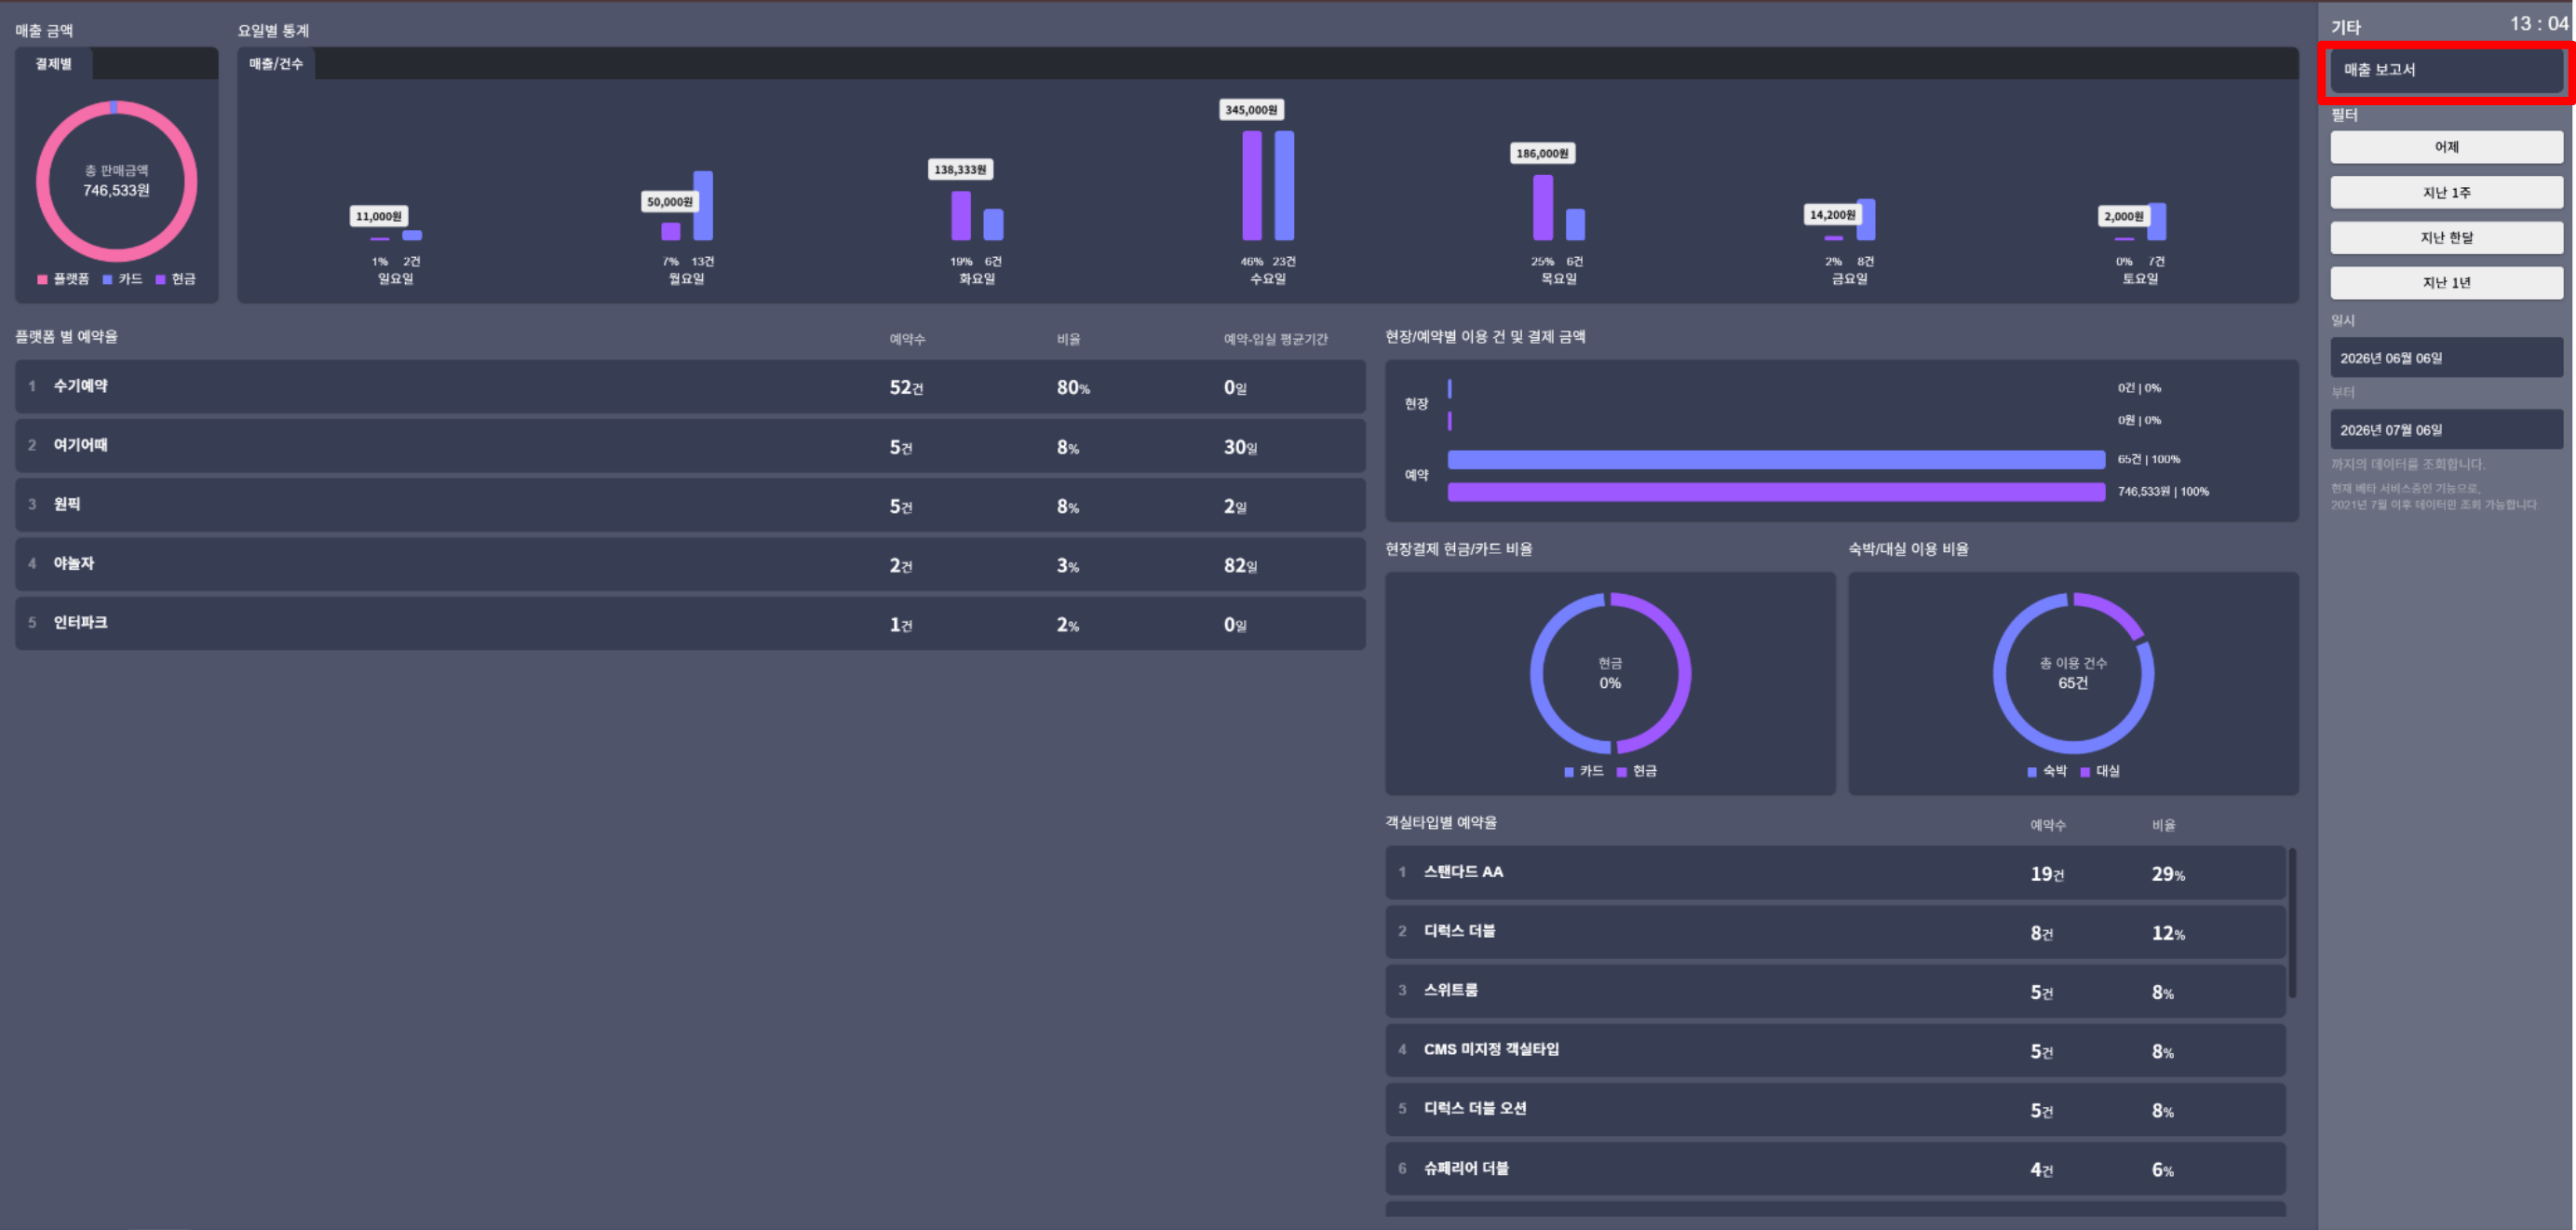Click the 대실 legend swatch
The image size is (2576, 1230).
click(x=2084, y=772)
